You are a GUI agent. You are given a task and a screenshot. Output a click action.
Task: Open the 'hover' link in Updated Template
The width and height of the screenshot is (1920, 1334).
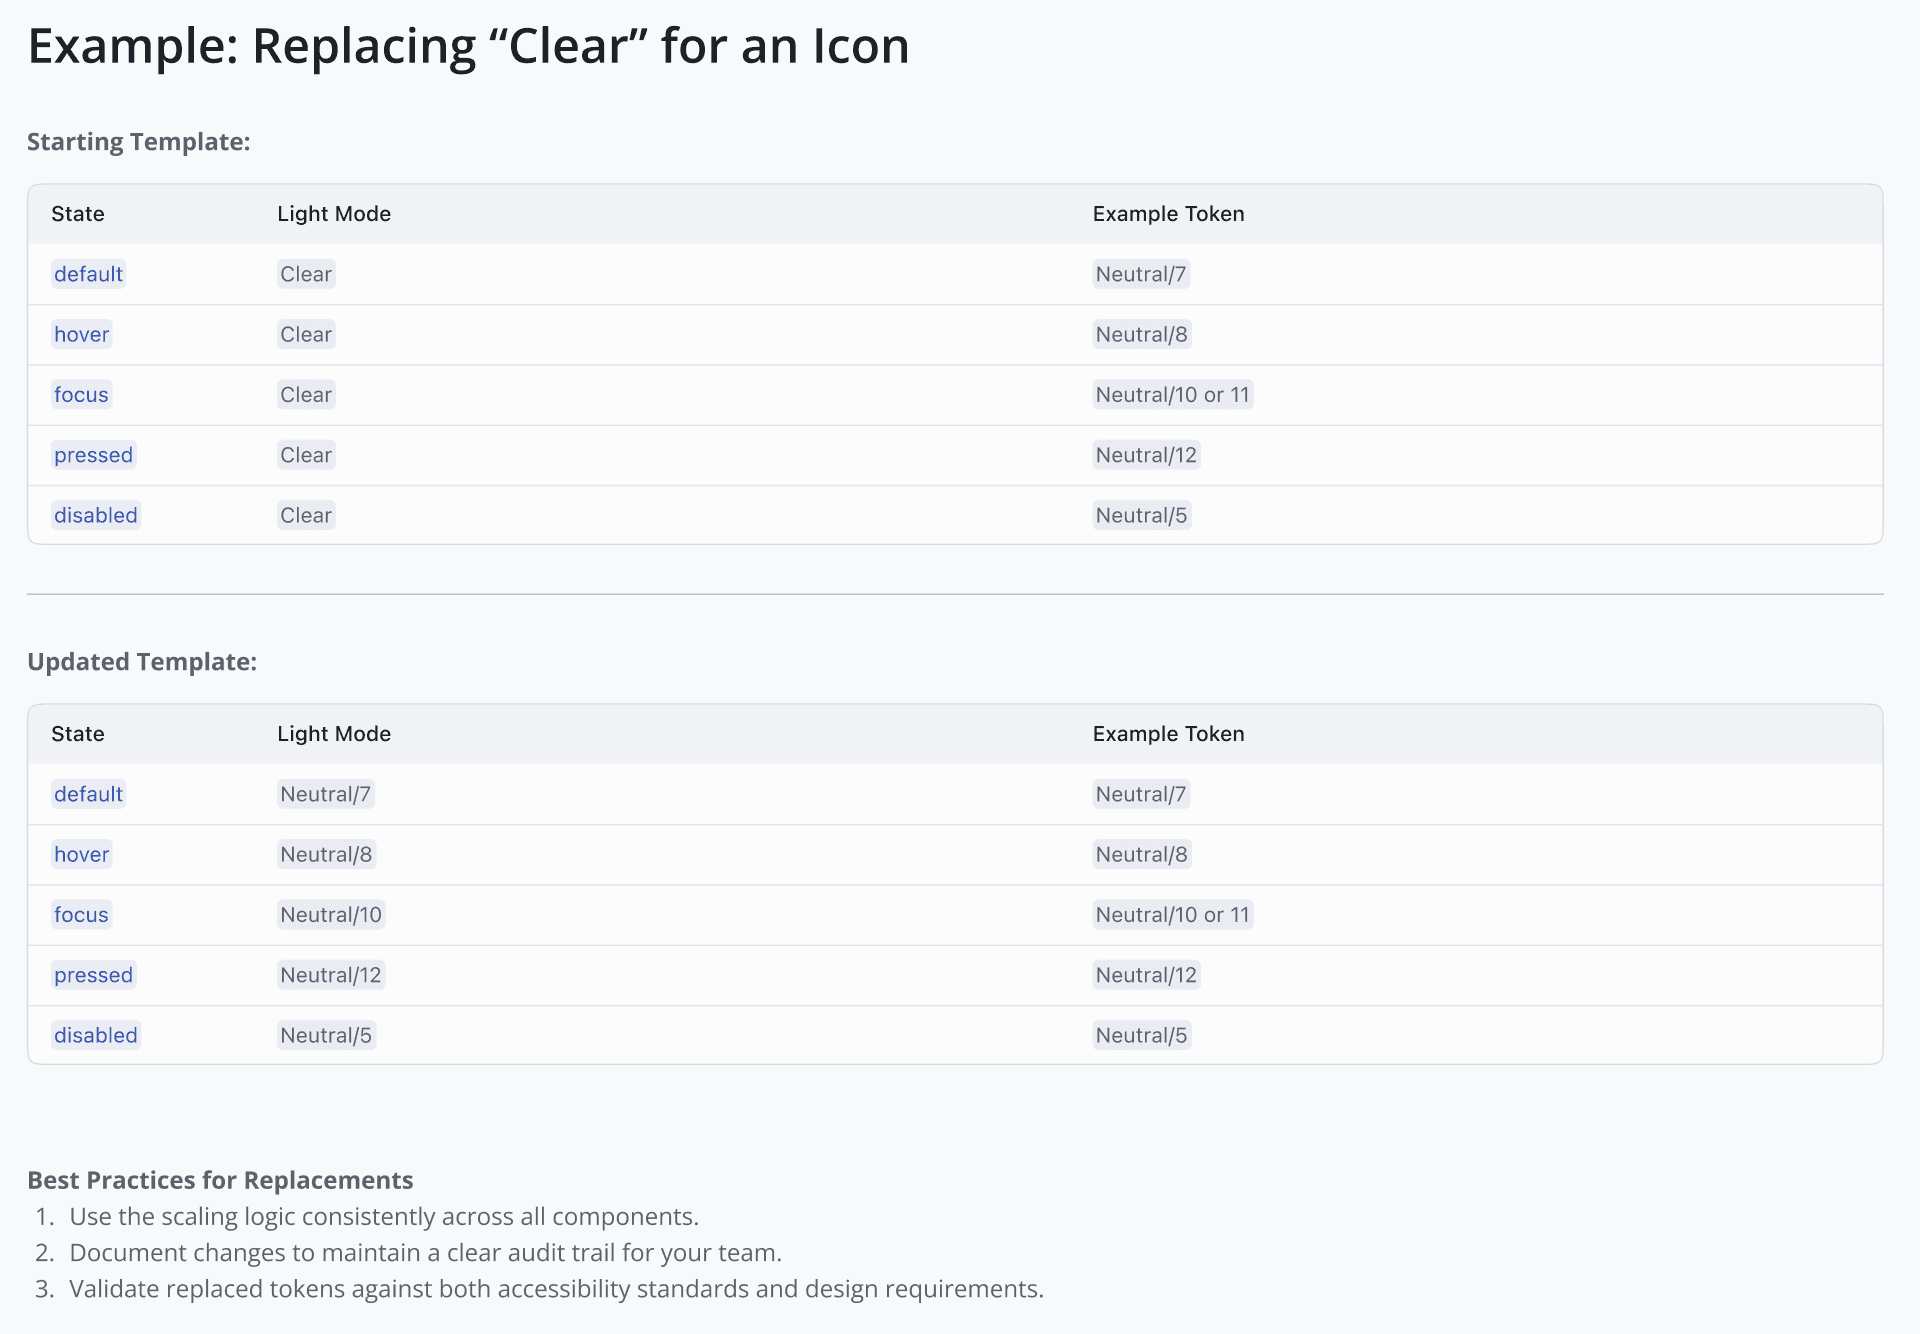pos(81,854)
